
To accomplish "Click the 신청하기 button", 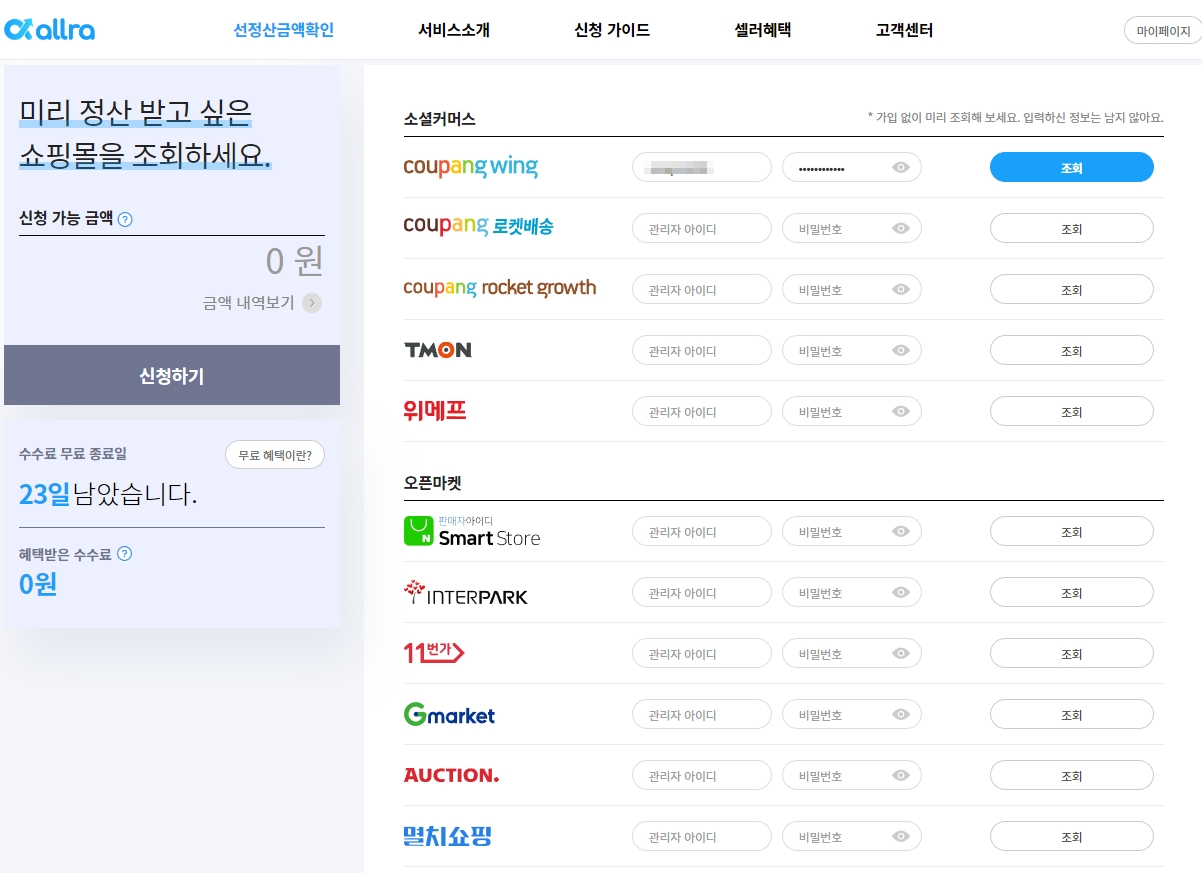I will click(x=172, y=375).
